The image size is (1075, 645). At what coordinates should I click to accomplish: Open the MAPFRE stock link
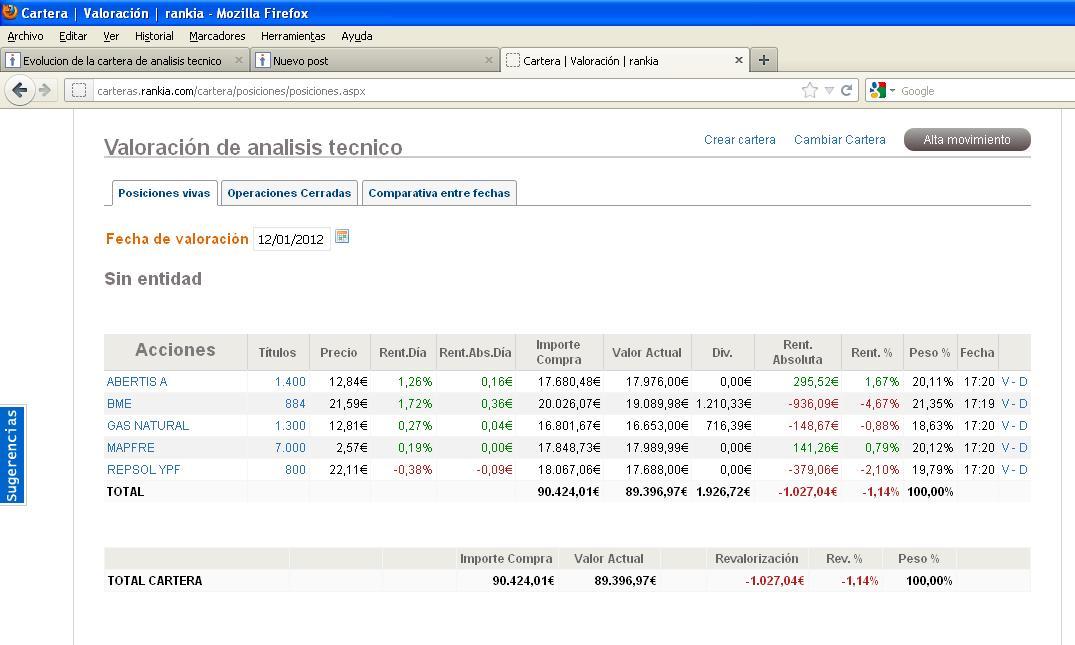pyautogui.click(x=131, y=448)
